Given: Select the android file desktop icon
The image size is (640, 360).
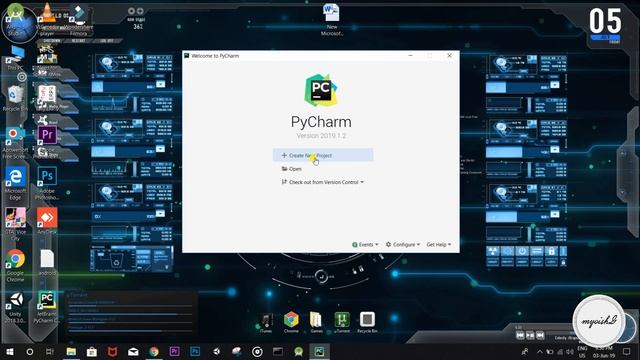Looking at the screenshot, I should click(x=47, y=262).
